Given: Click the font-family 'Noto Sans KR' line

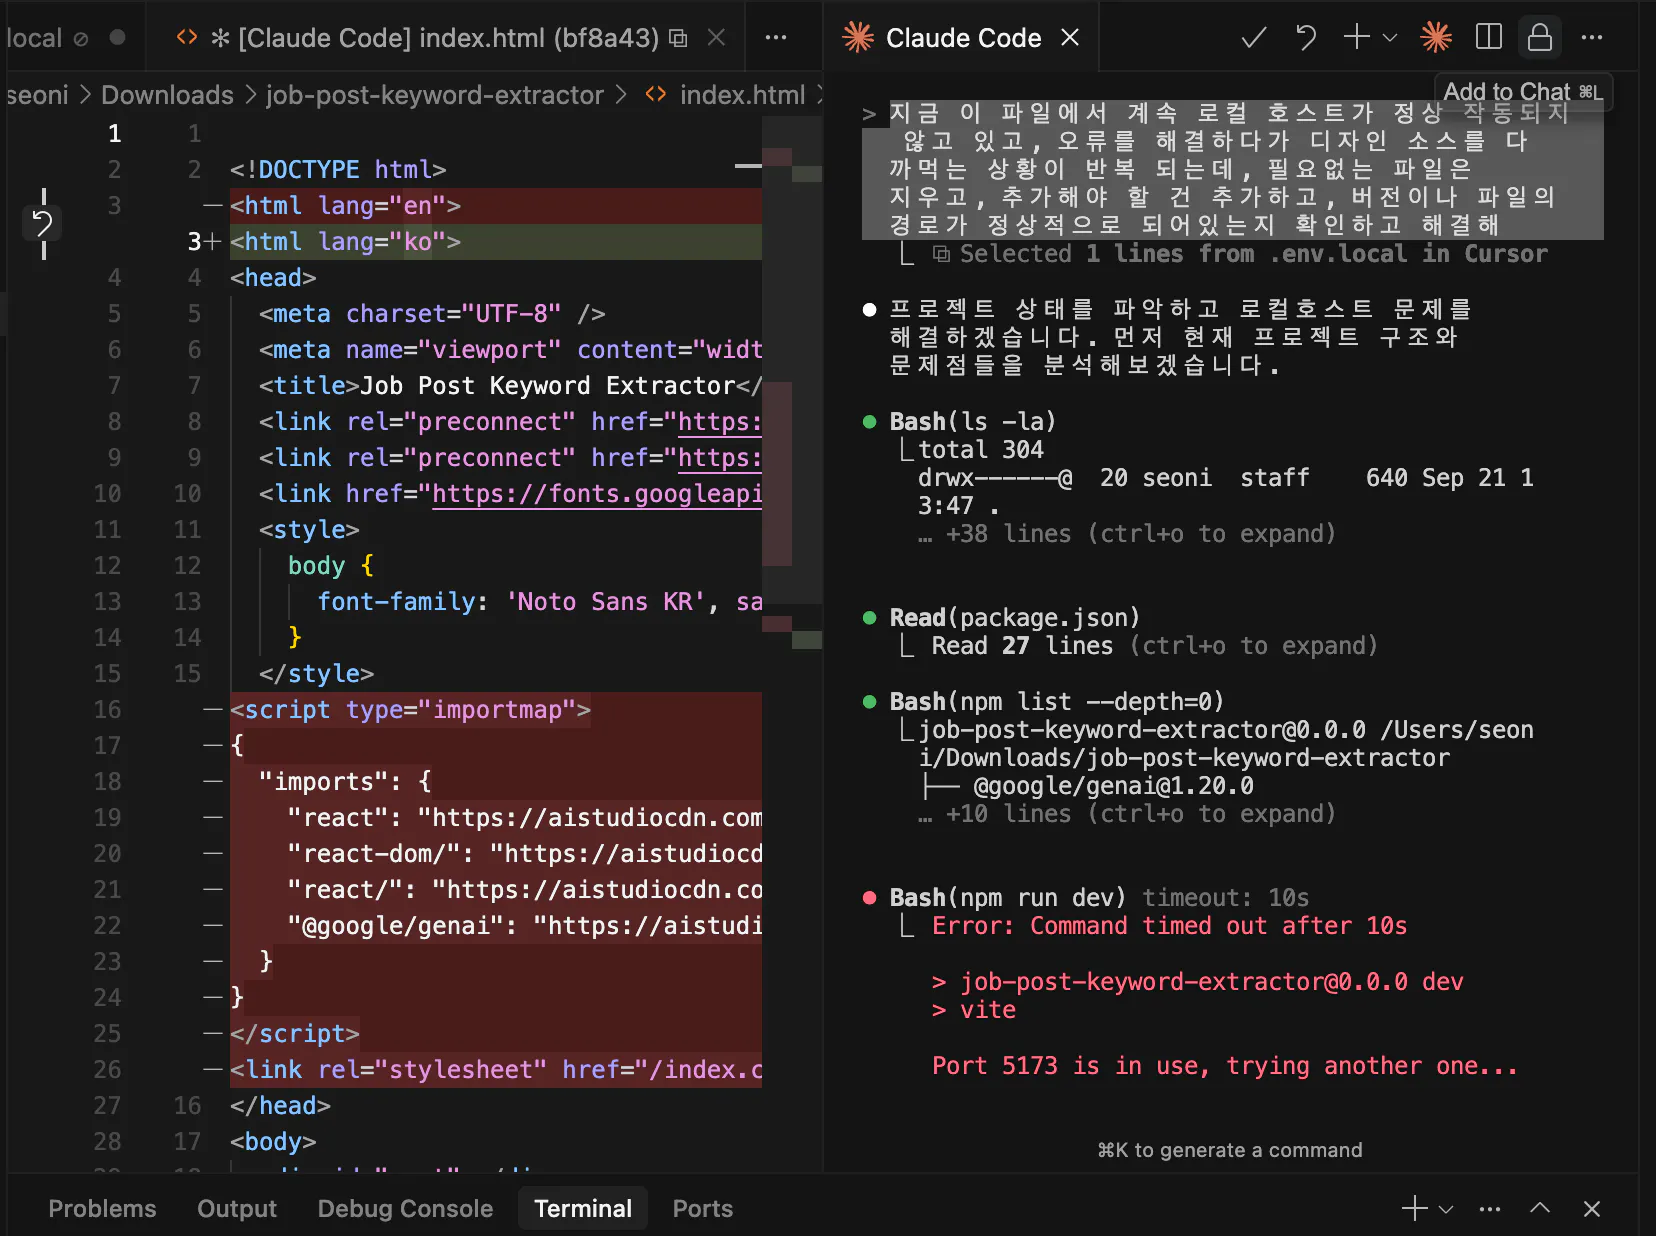Looking at the screenshot, I should tap(540, 602).
